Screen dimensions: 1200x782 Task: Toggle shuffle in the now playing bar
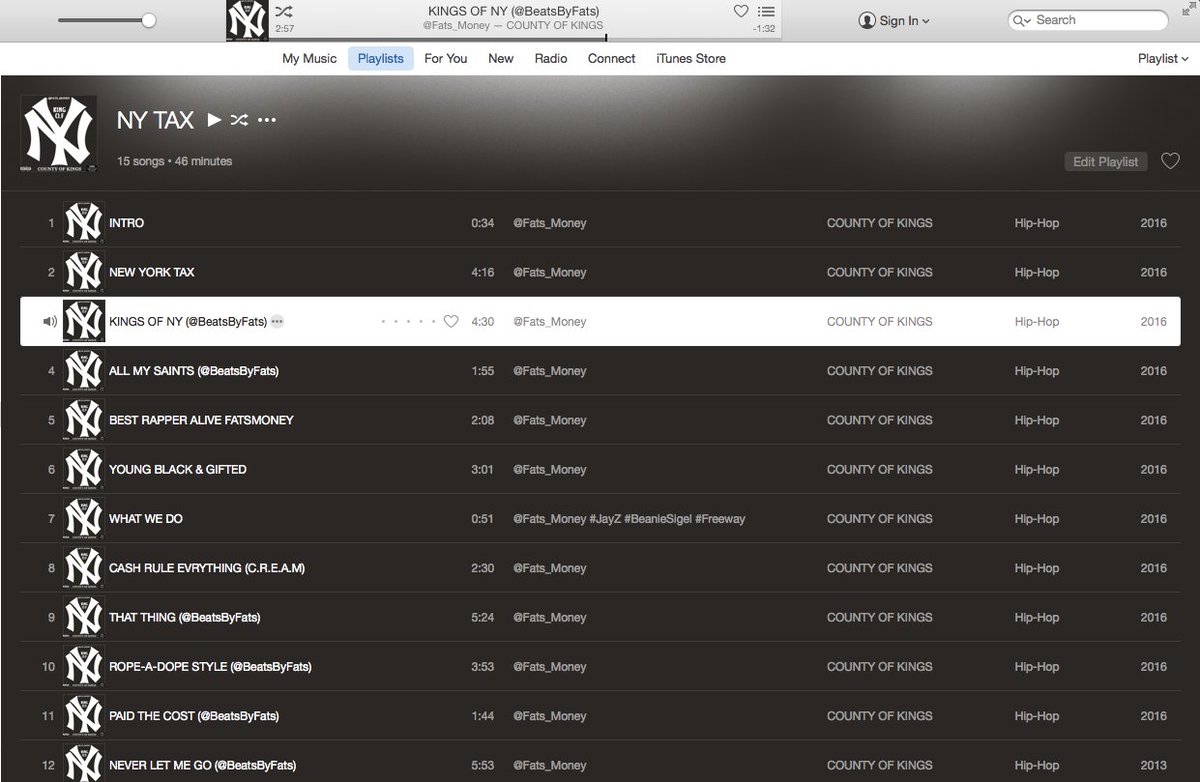click(x=284, y=12)
